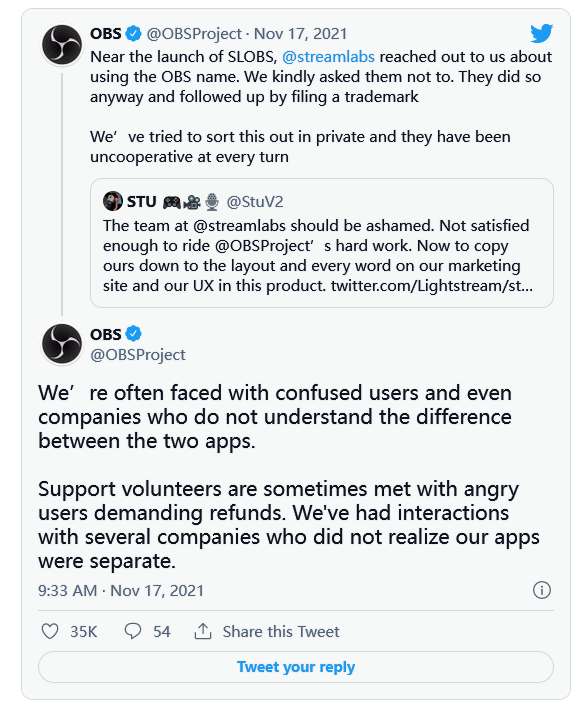Screen dimensions: 584x710
Task: Click the reply speech bubble icon
Action: coord(133,631)
